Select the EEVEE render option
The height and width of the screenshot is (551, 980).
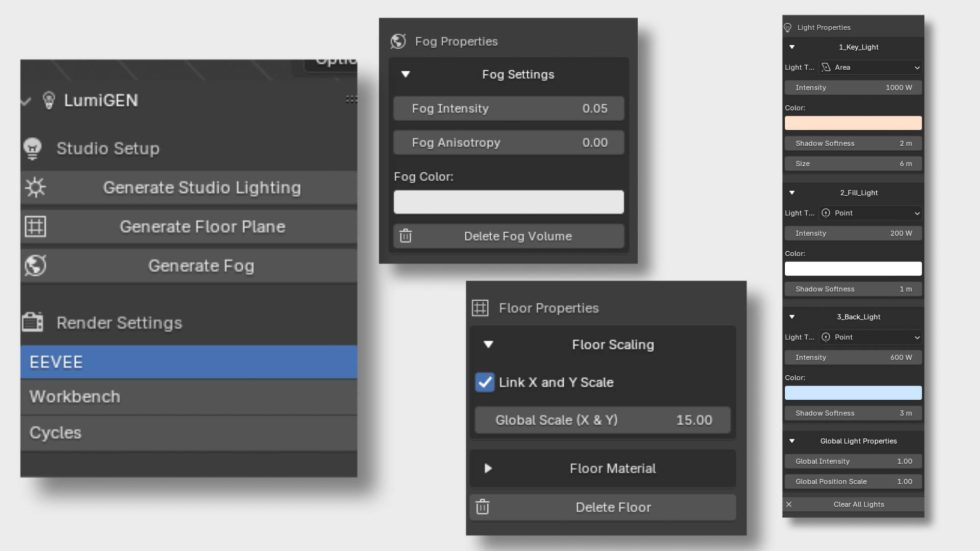pyautogui.click(x=188, y=362)
